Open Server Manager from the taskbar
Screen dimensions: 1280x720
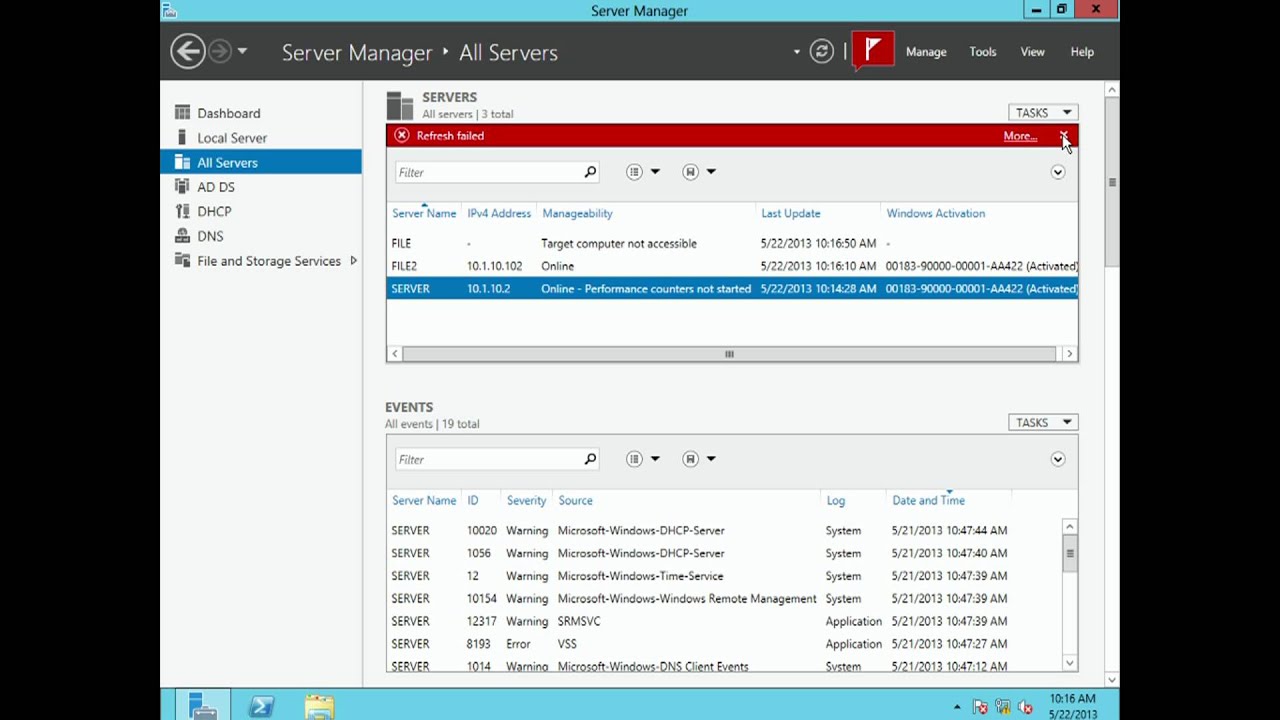tap(203, 706)
